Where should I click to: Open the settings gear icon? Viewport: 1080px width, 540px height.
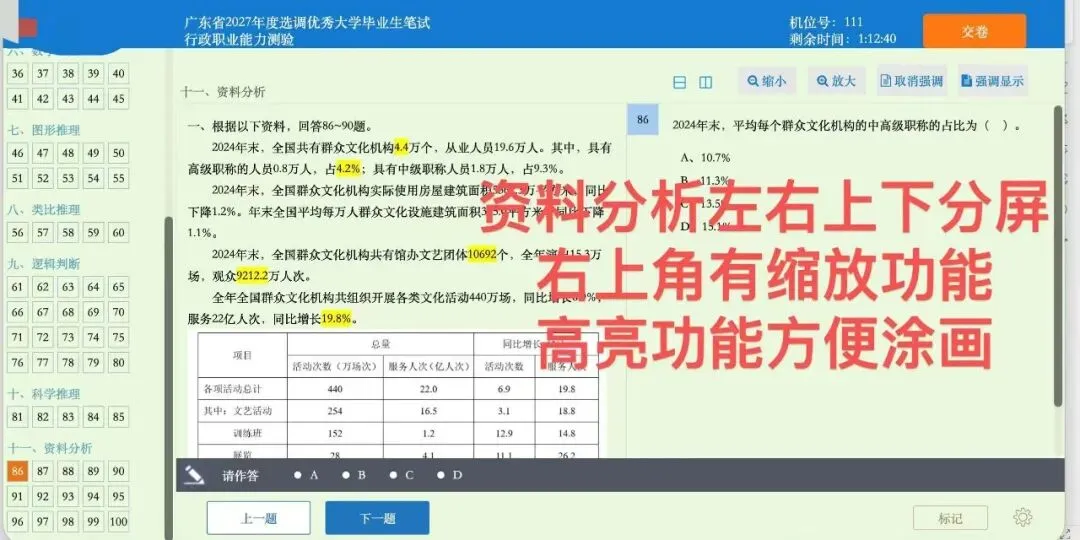pyautogui.click(x=1023, y=517)
